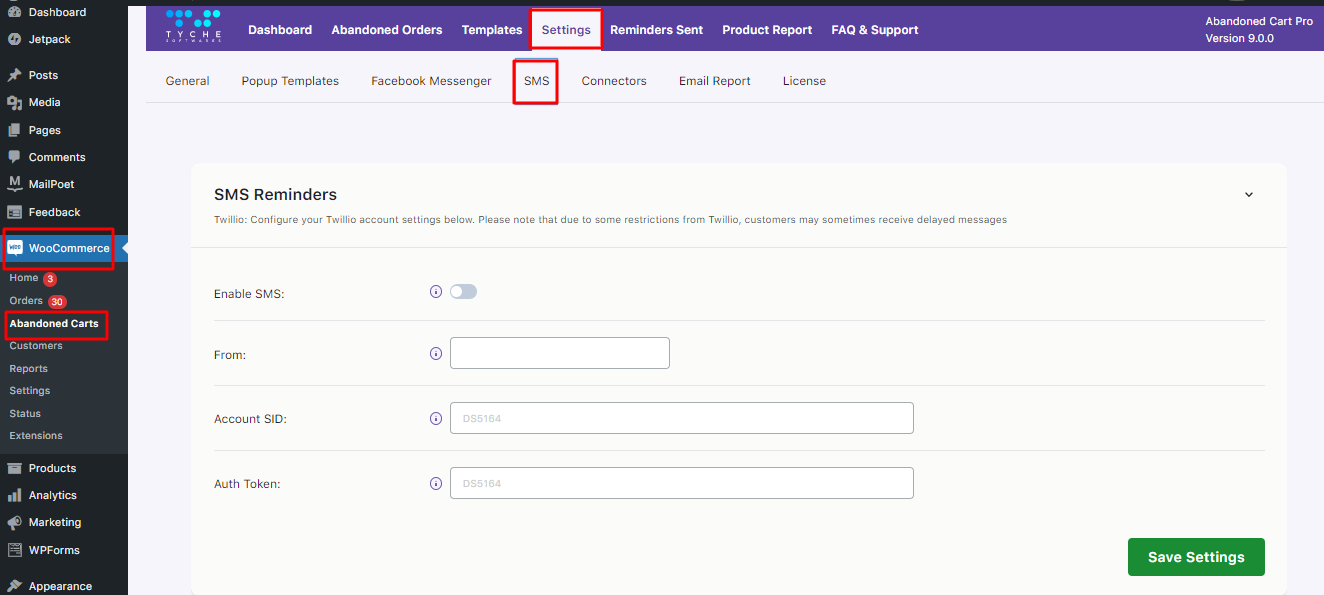Switch to the Popup Templates sub-tab

[x=290, y=81]
